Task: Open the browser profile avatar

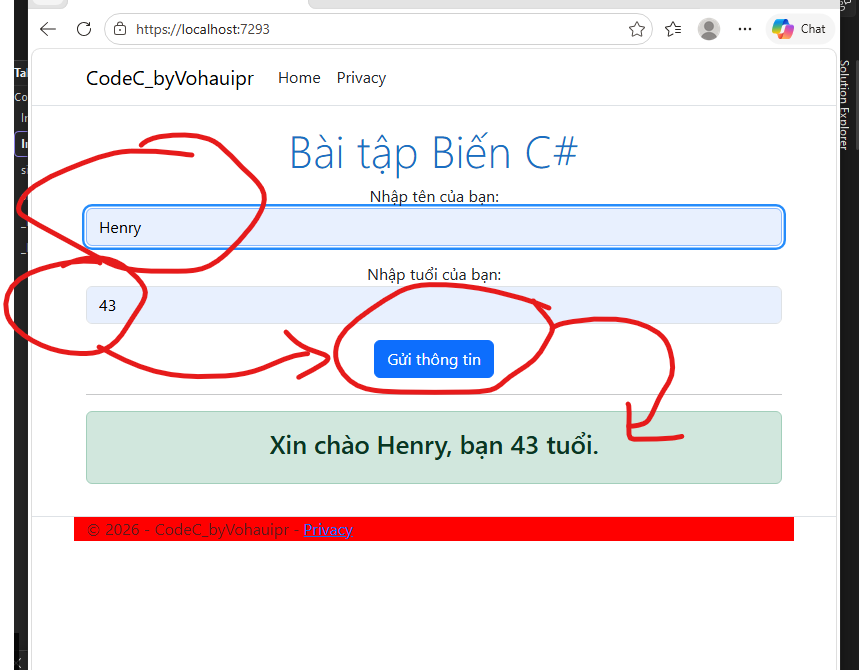Action: [x=709, y=29]
